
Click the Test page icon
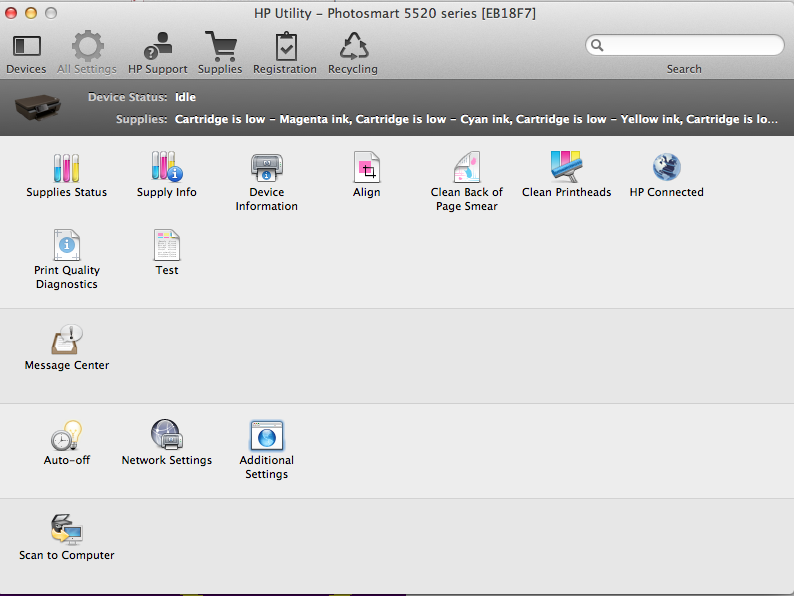[x=167, y=245]
